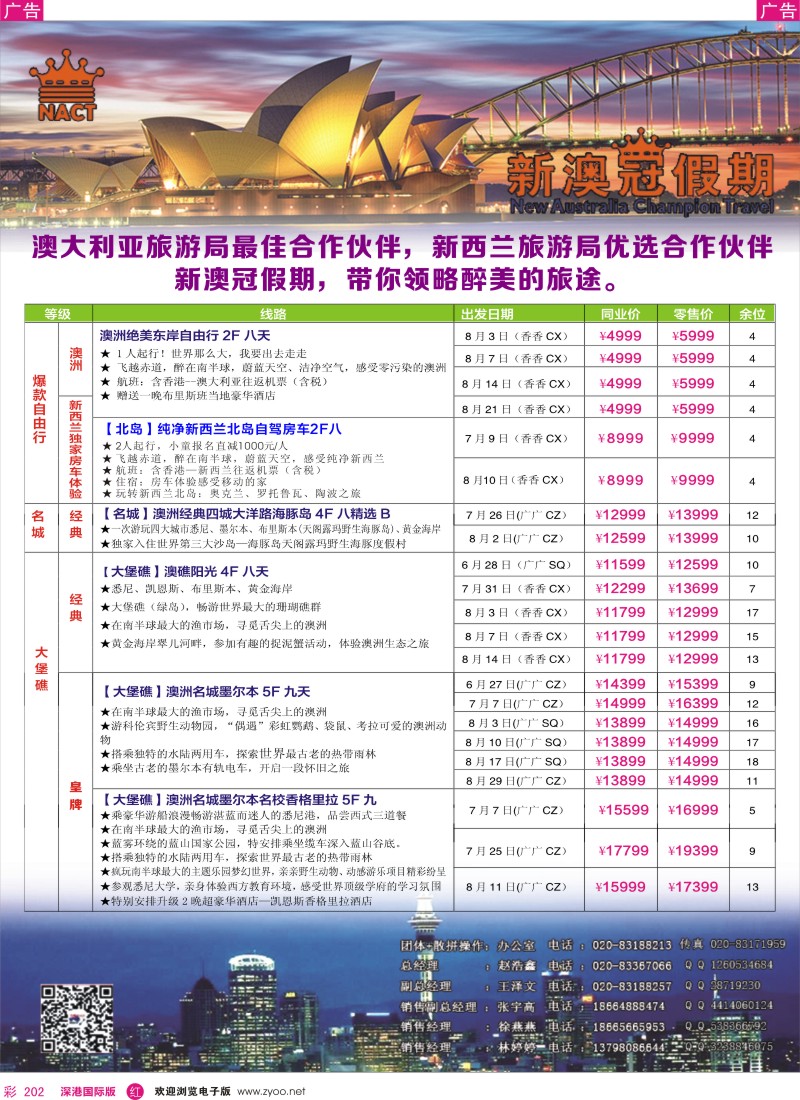Click deputy manager name 王泽文

pos(516,986)
